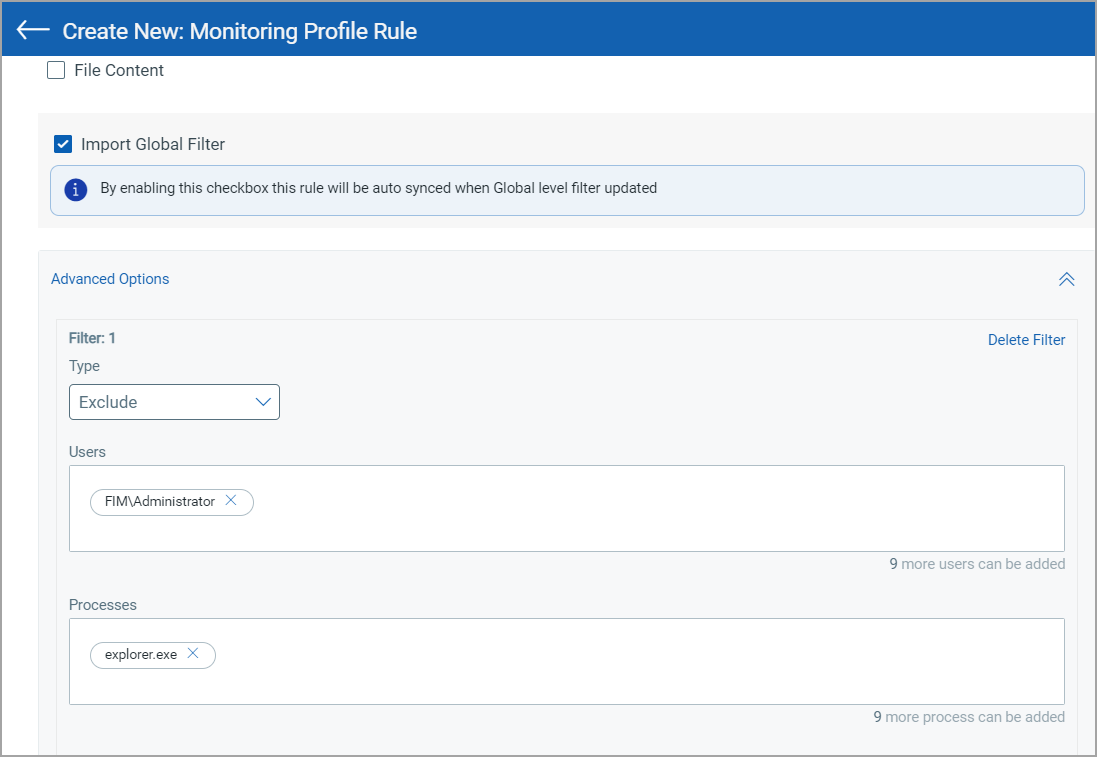Viewport: 1097px width, 757px height.
Task: Click the 'Create New: Monitoring Profile Rule' title
Action: (240, 31)
